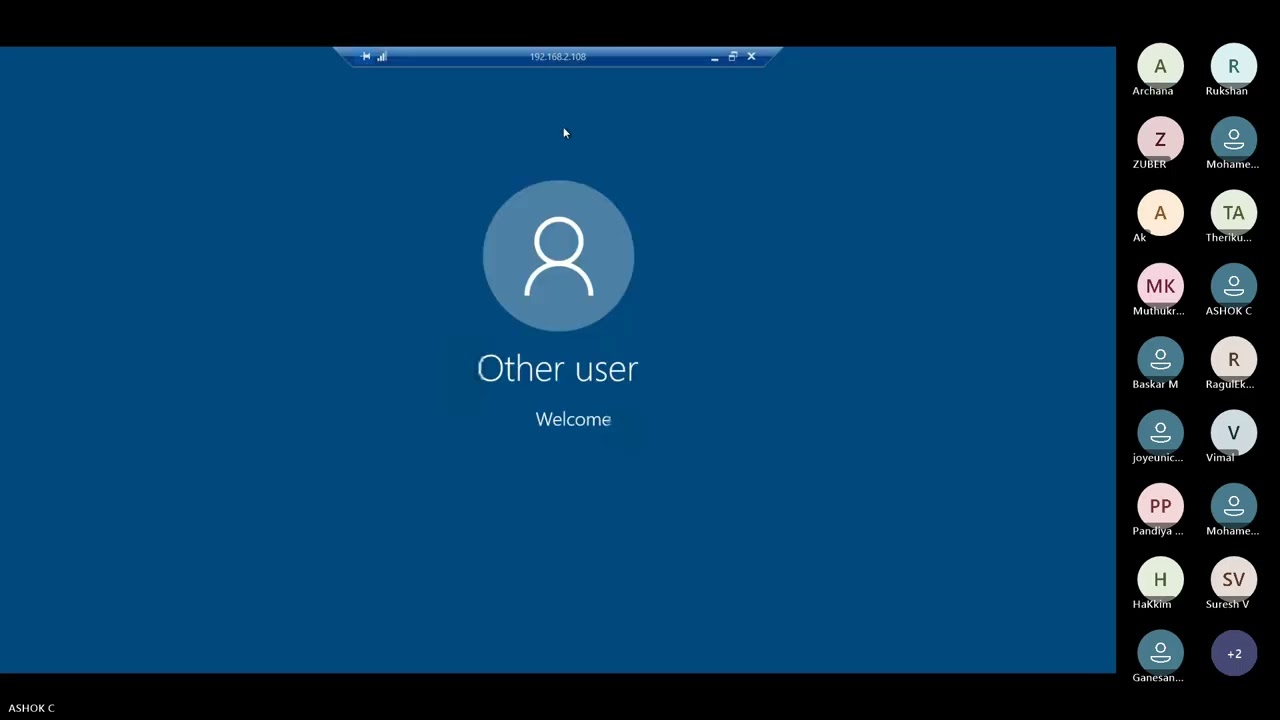
Task: Open connection signal quality icon
Action: 382,57
